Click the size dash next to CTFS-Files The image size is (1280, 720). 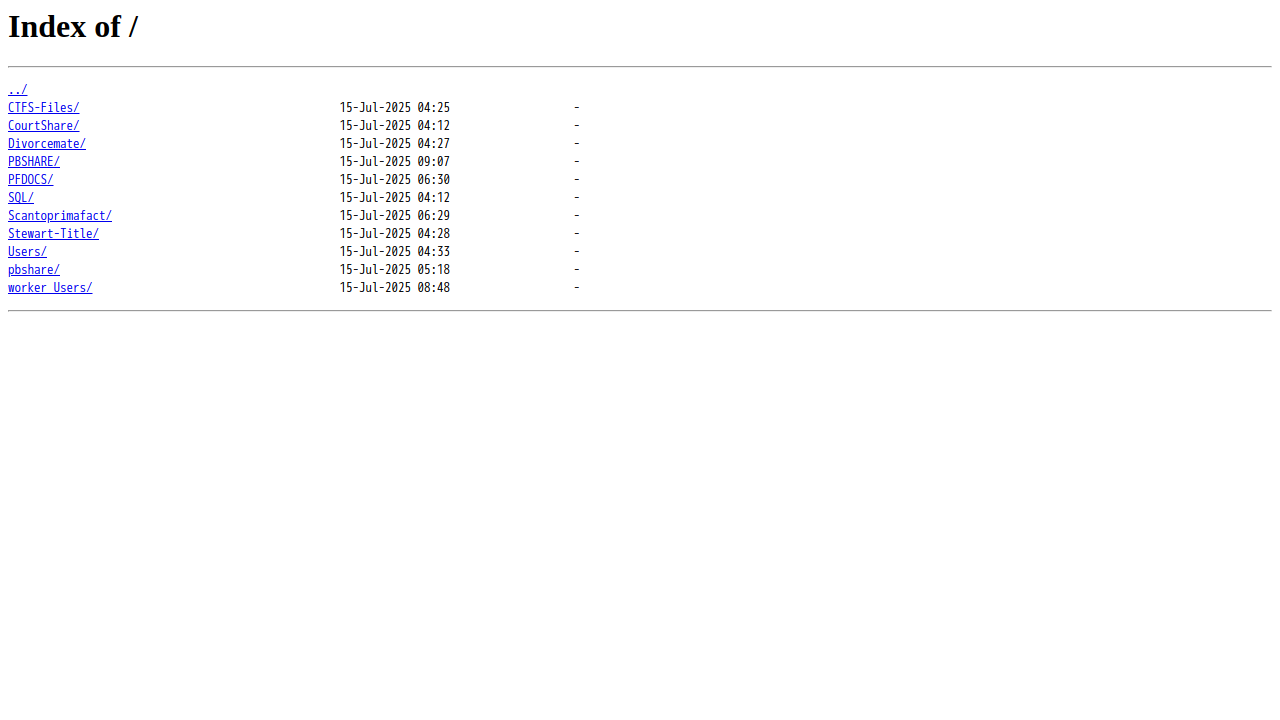click(x=577, y=108)
